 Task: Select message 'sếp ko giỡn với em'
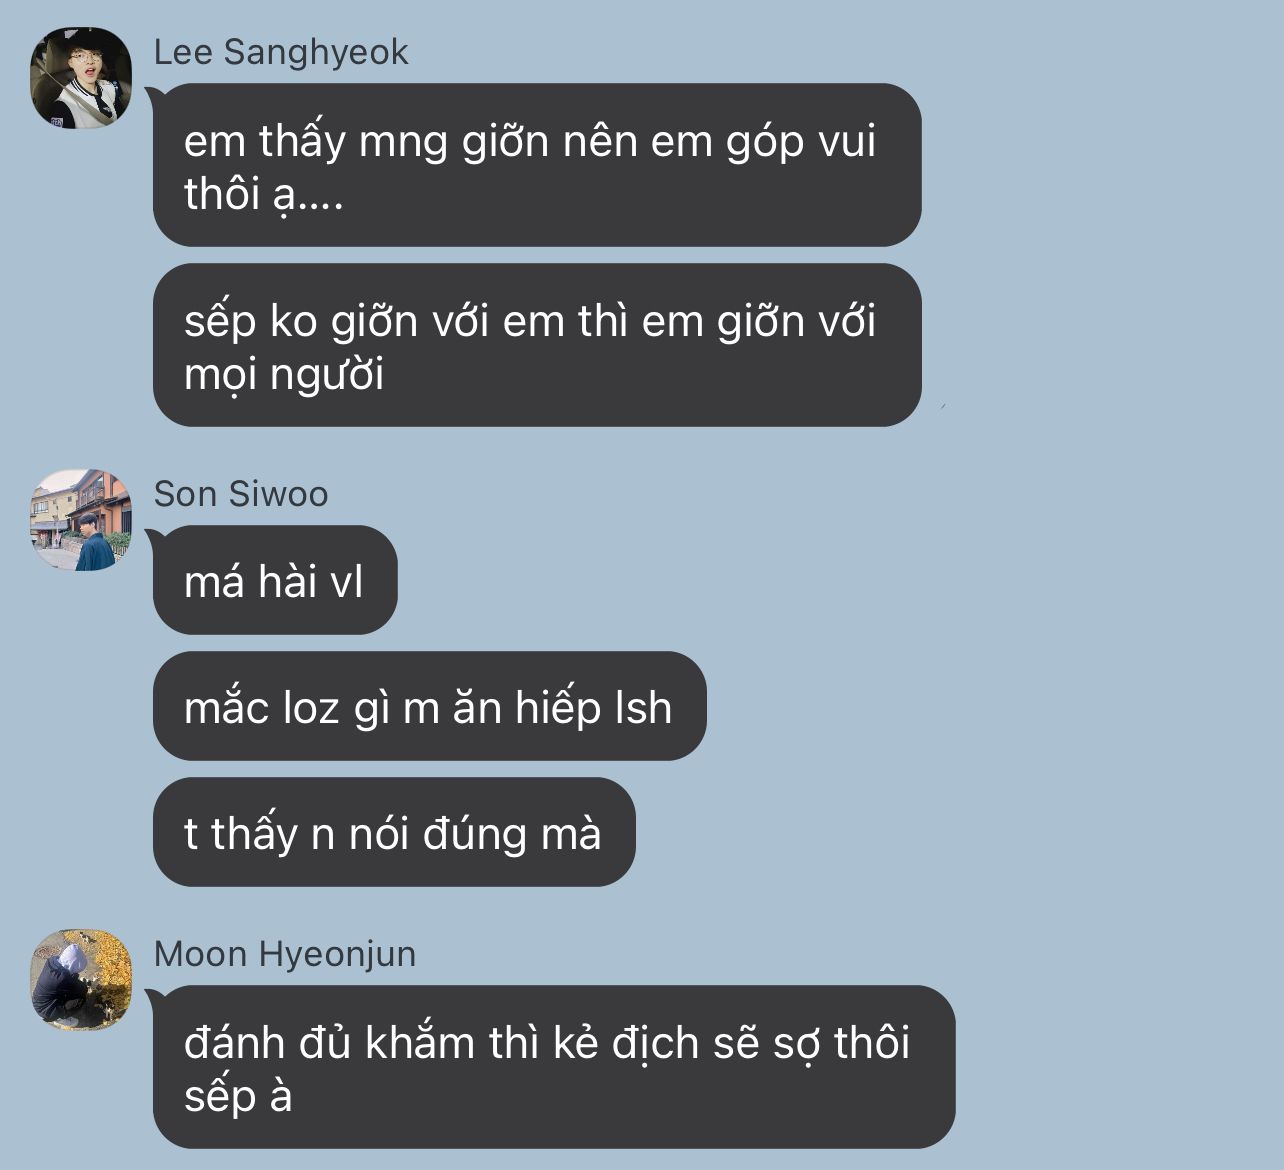pos(537,345)
